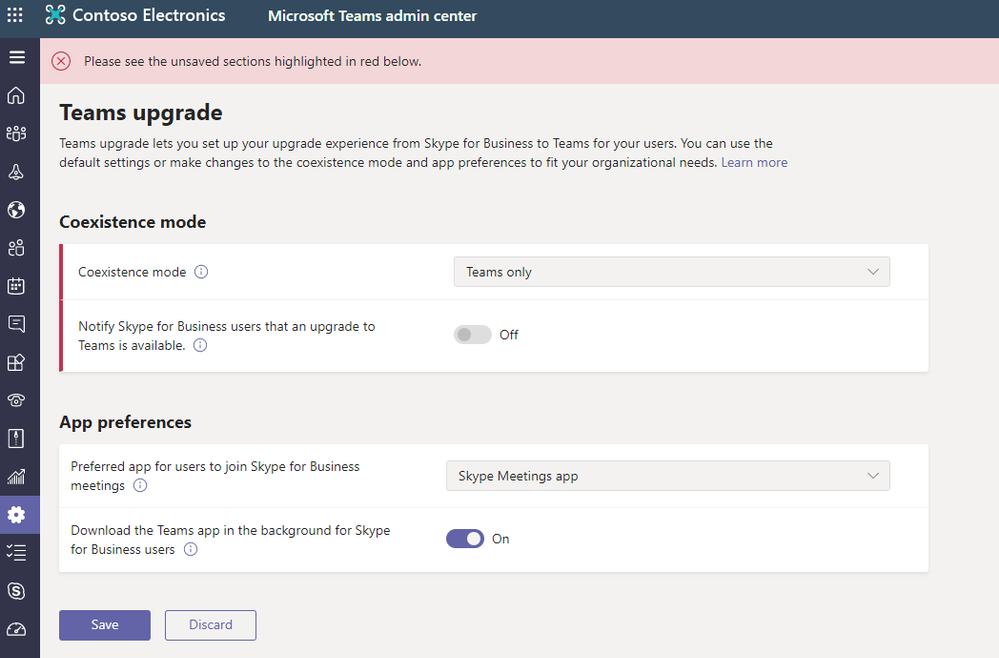
Task: Open the Planning checklist icon
Action: [17, 552]
